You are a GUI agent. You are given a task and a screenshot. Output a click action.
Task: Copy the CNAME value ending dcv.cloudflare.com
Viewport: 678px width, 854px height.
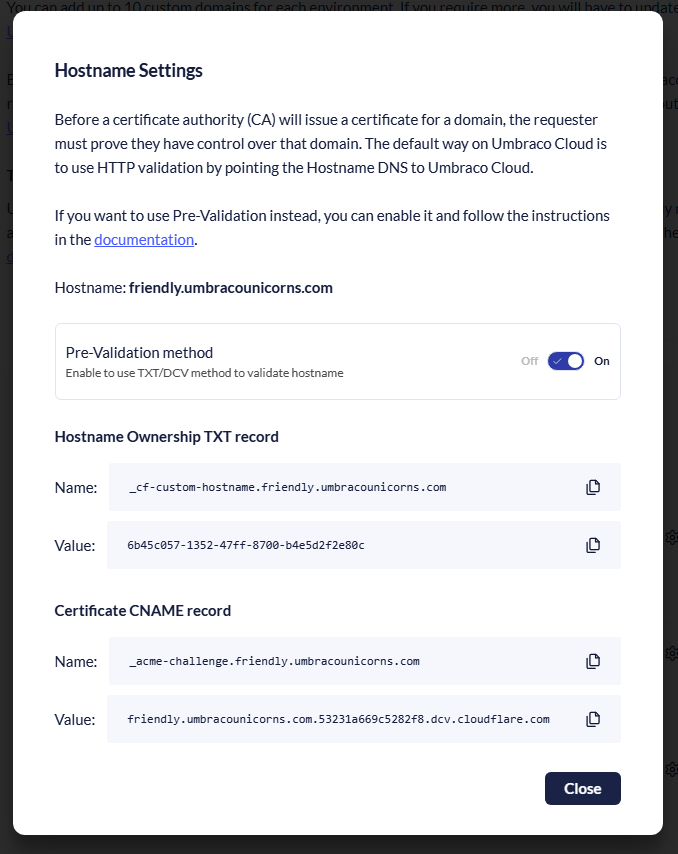593,719
